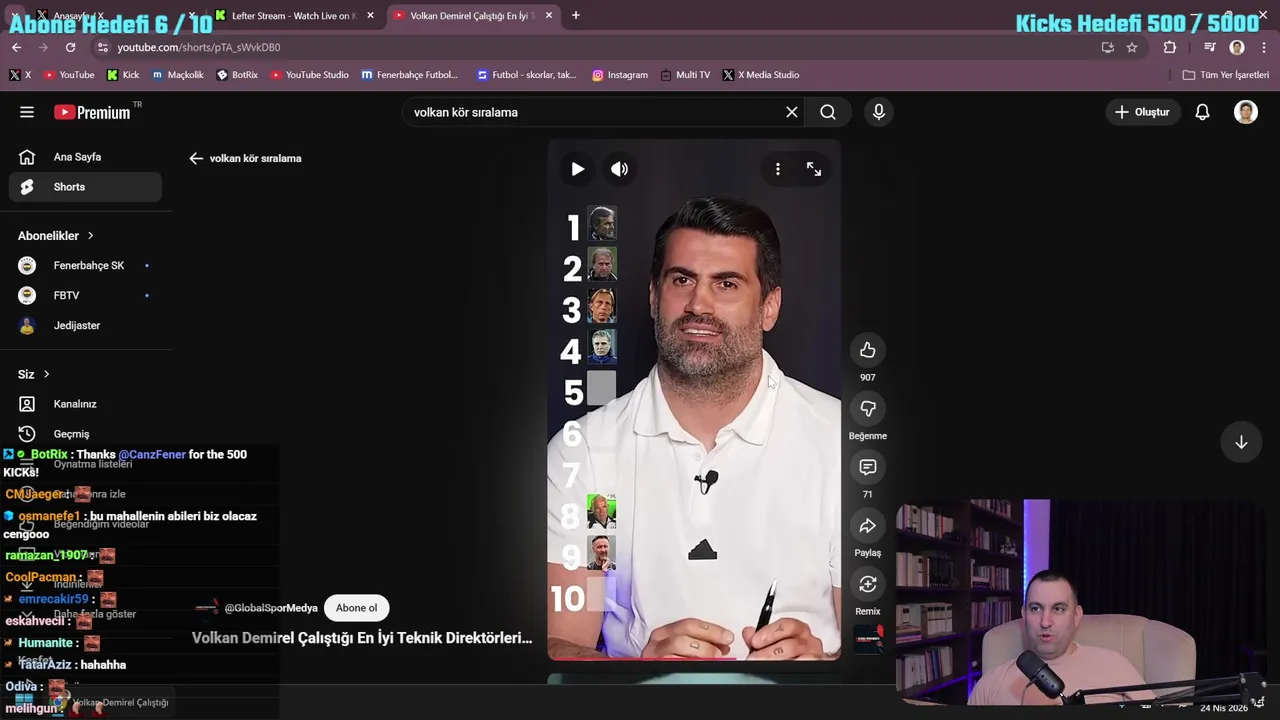This screenshot has height=720, width=1280.
Task: Open Geçmiş watch history
Action: 85,434
